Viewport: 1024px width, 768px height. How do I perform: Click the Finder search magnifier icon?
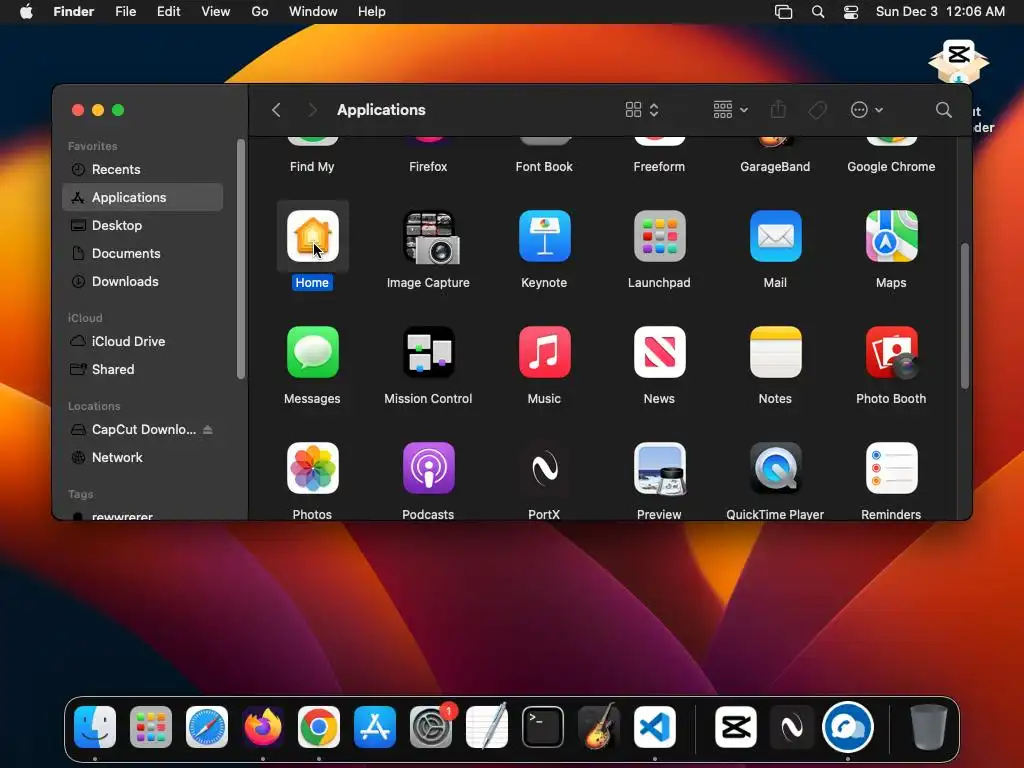tap(943, 110)
